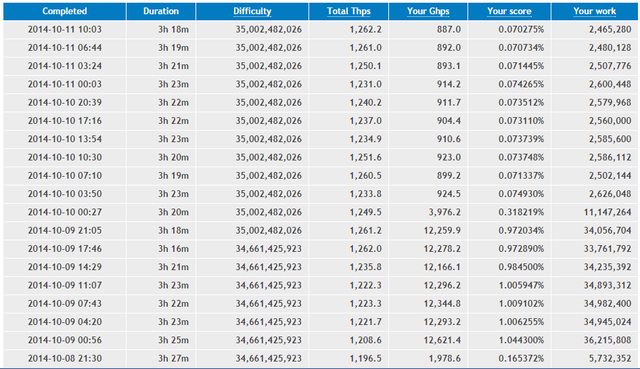
Task: Select the 36,215,808 work value
Action: (x=607, y=340)
